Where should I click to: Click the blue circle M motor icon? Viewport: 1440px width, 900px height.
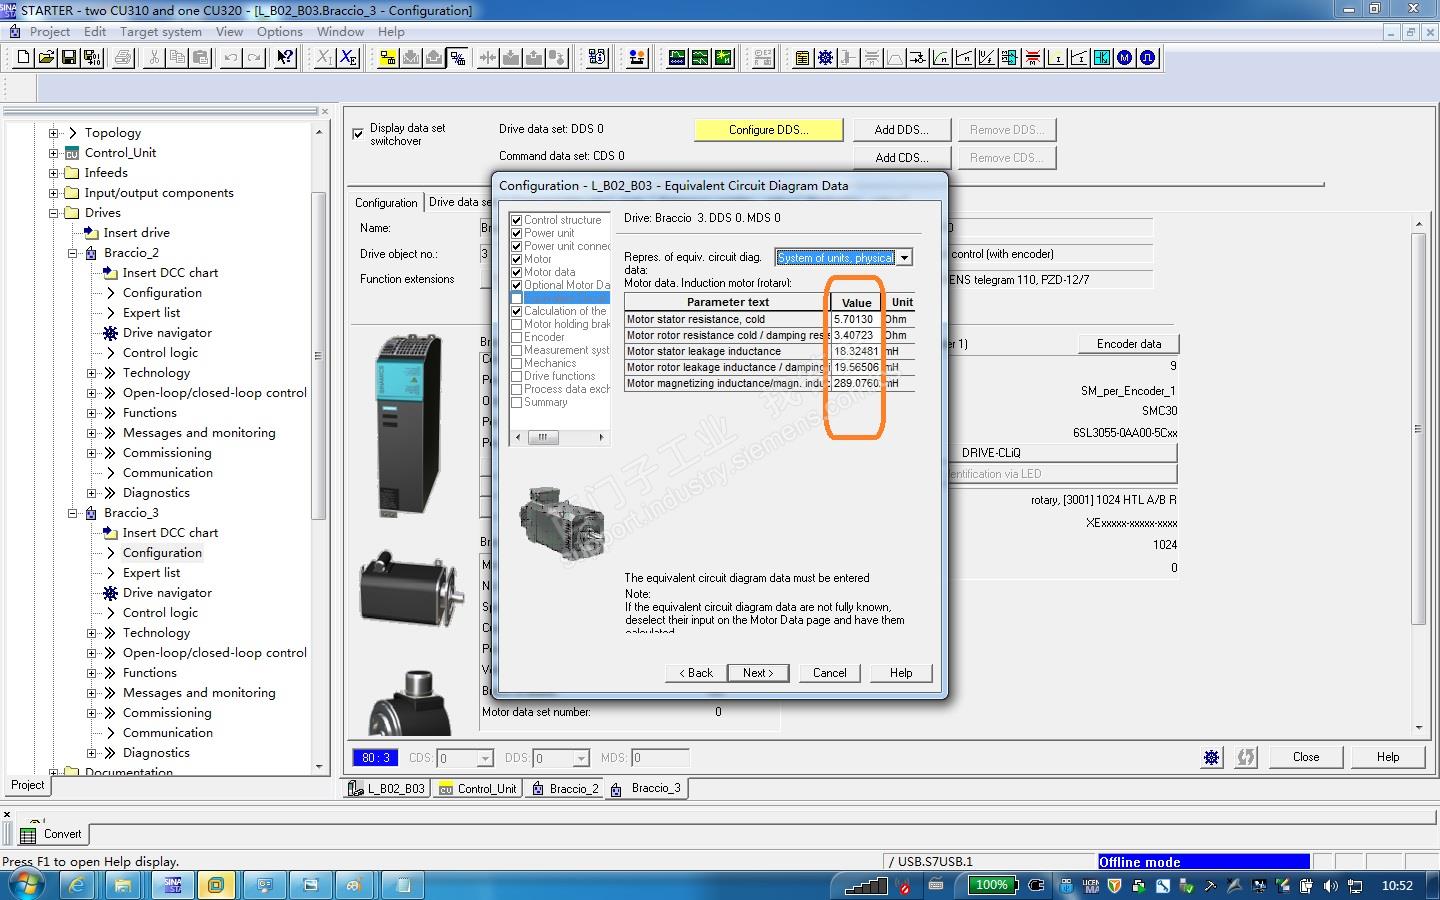(1125, 58)
